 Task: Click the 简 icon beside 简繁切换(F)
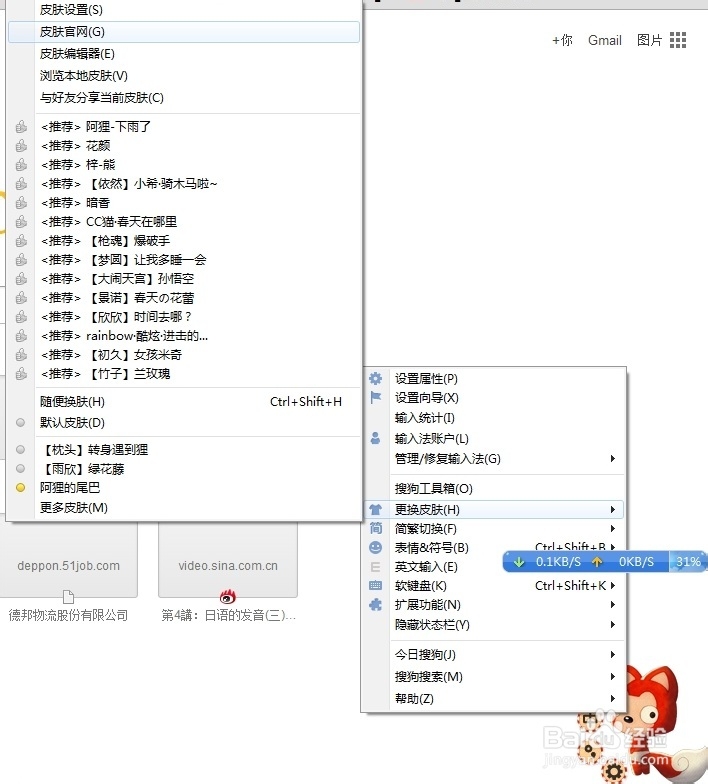(x=376, y=528)
